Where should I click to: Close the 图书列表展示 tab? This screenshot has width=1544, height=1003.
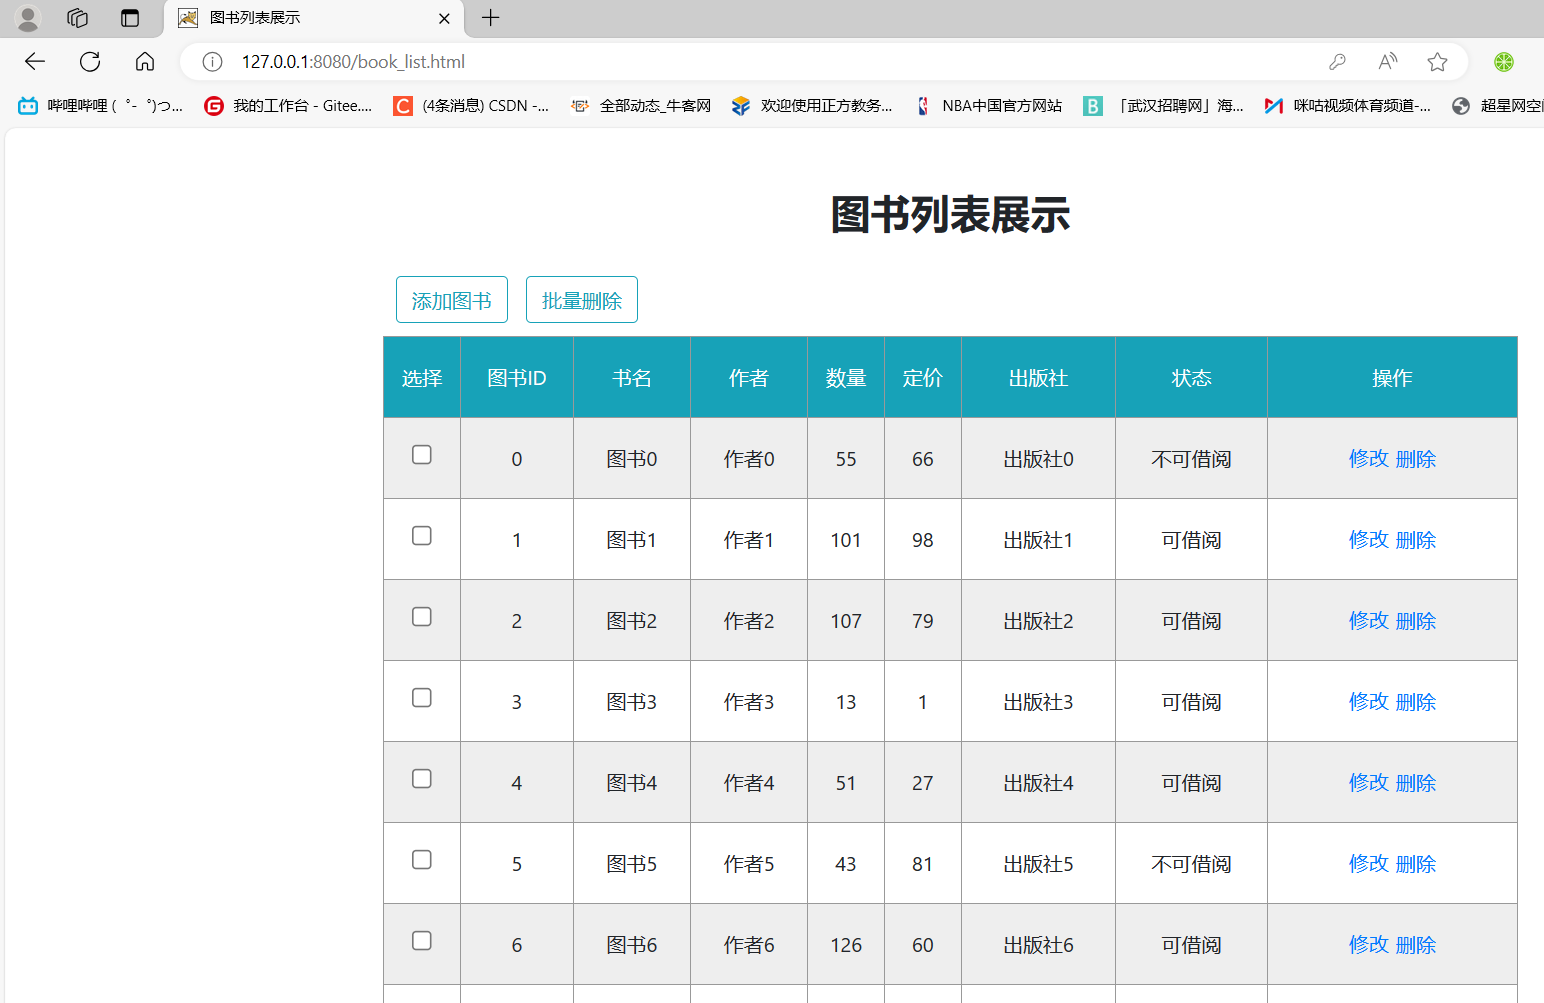[x=444, y=18]
